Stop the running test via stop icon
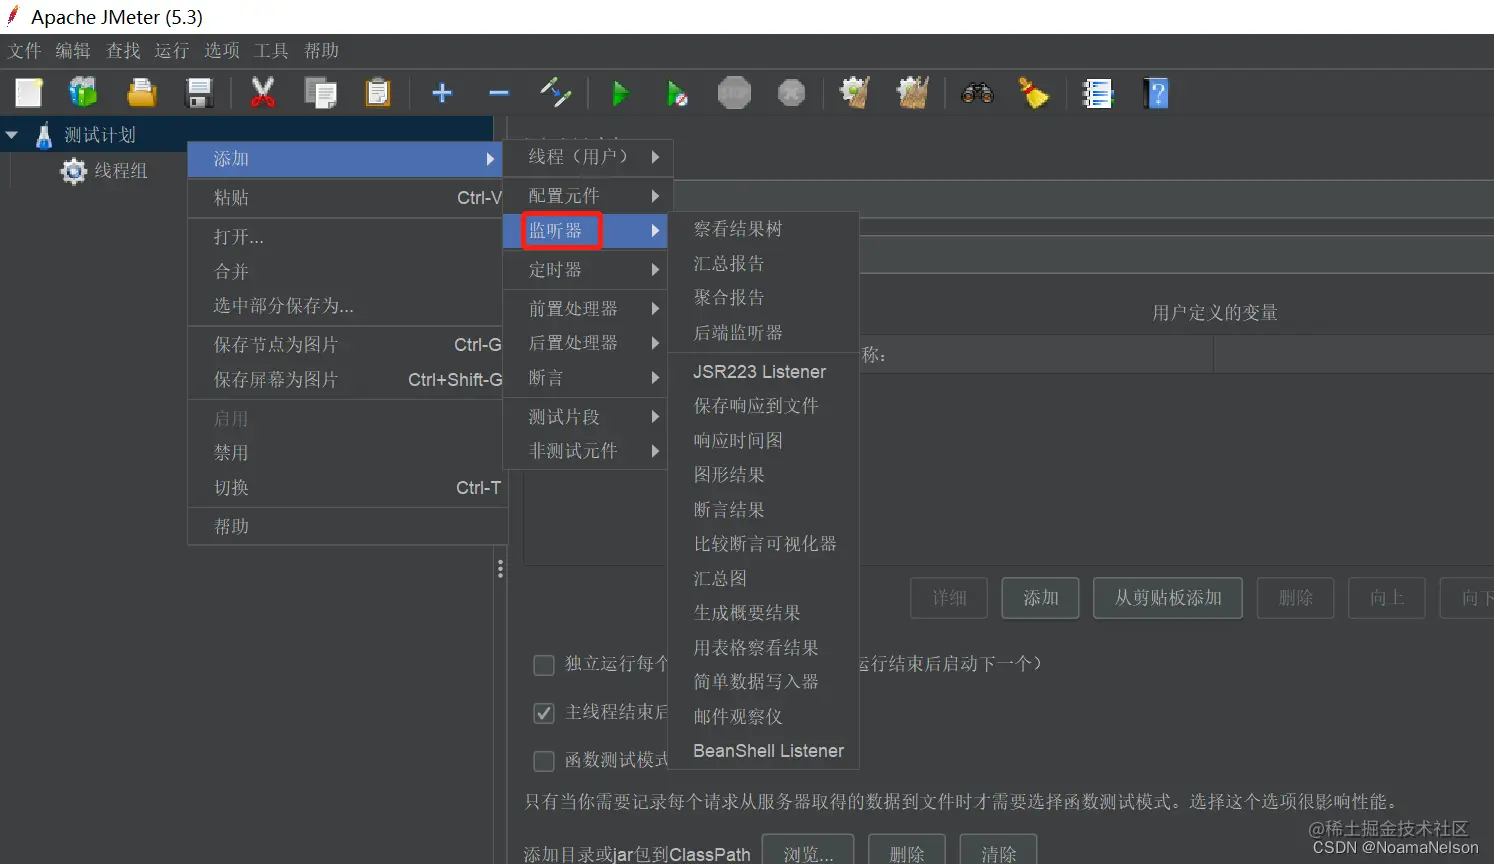The height and width of the screenshot is (864, 1494). 733,92
